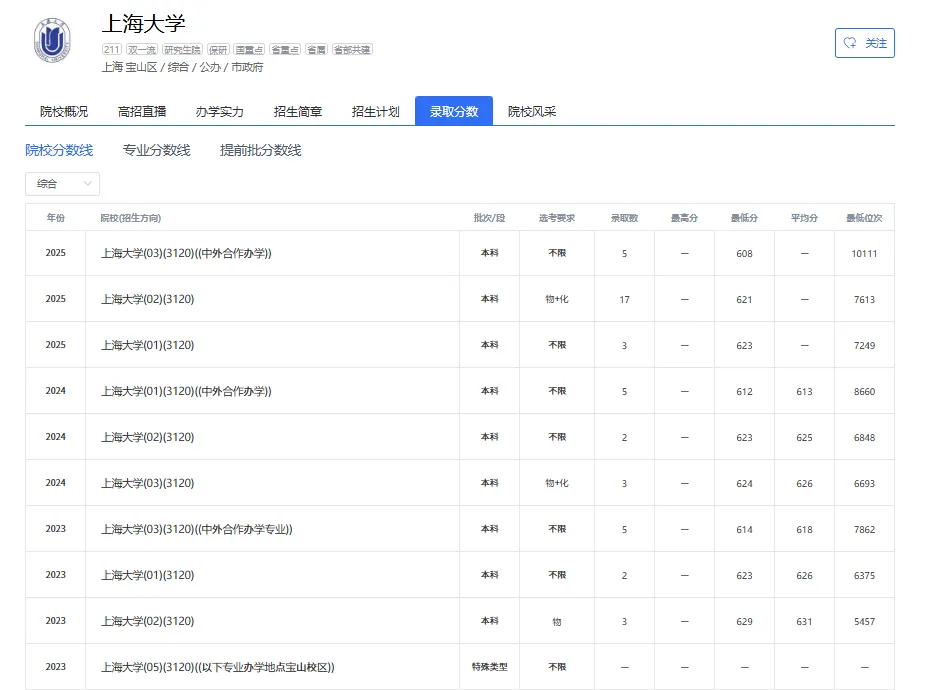Click the 最低分 column header
927x690 pixels.
[x=744, y=218]
